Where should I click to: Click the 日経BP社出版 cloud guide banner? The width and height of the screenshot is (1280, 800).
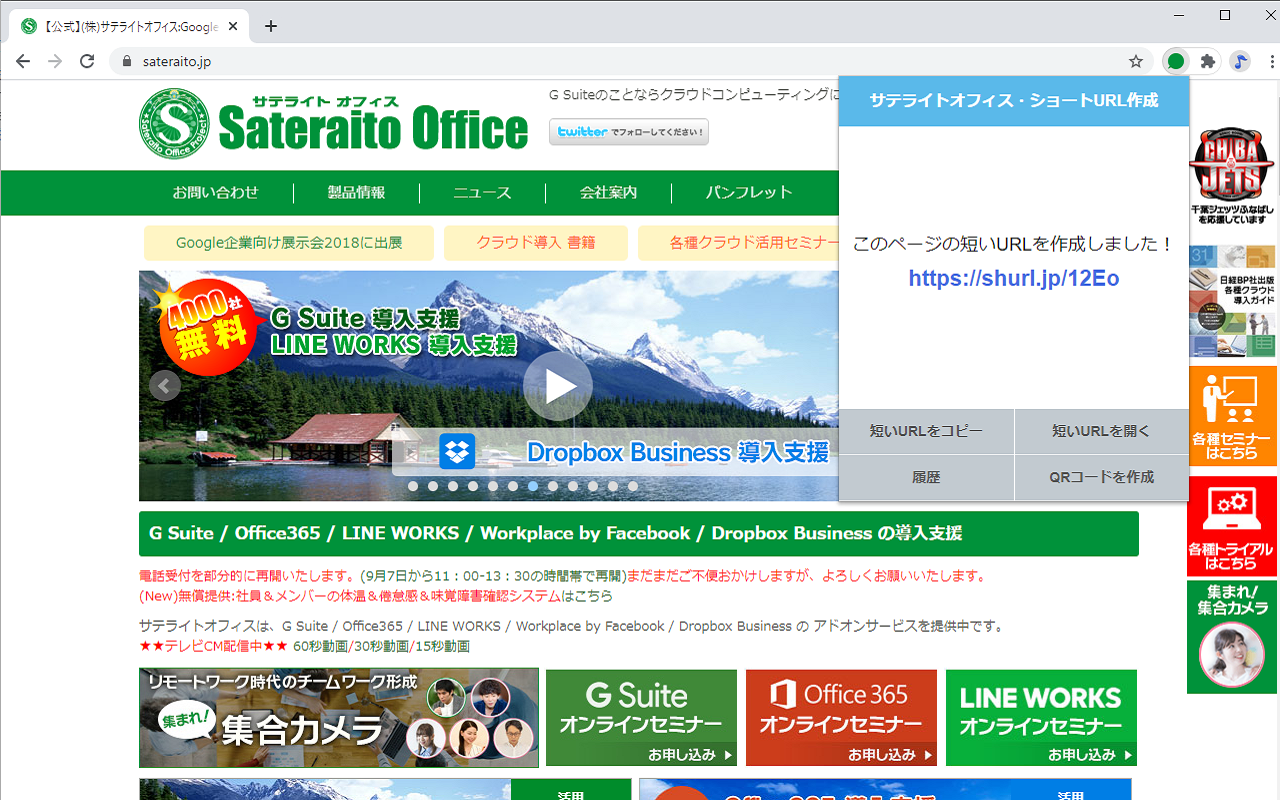click(1233, 301)
